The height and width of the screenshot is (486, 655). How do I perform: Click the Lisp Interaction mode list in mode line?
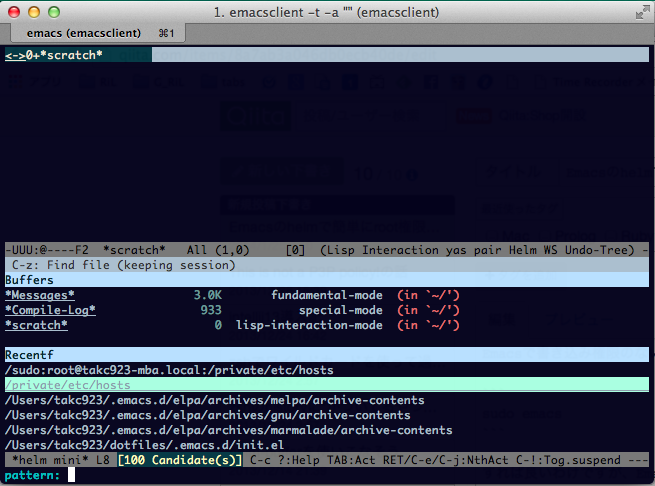pos(477,250)
